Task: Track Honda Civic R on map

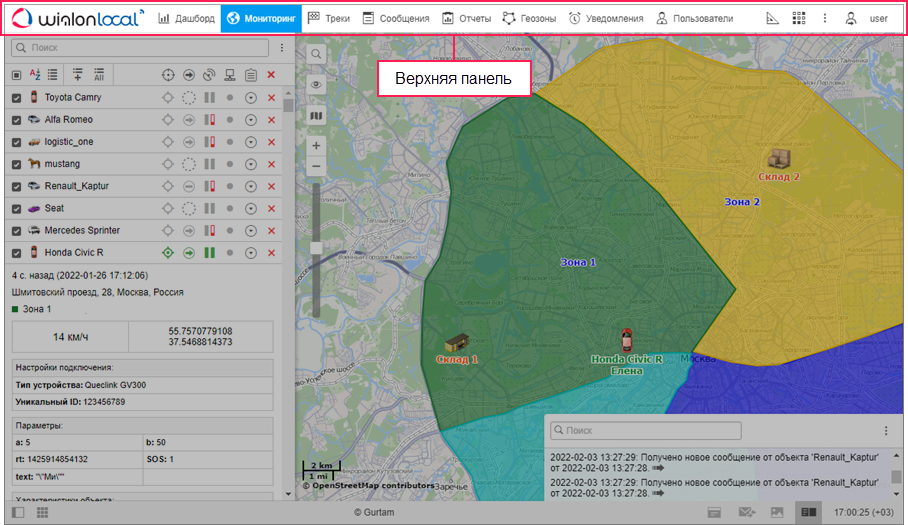Action: (168, 253)
